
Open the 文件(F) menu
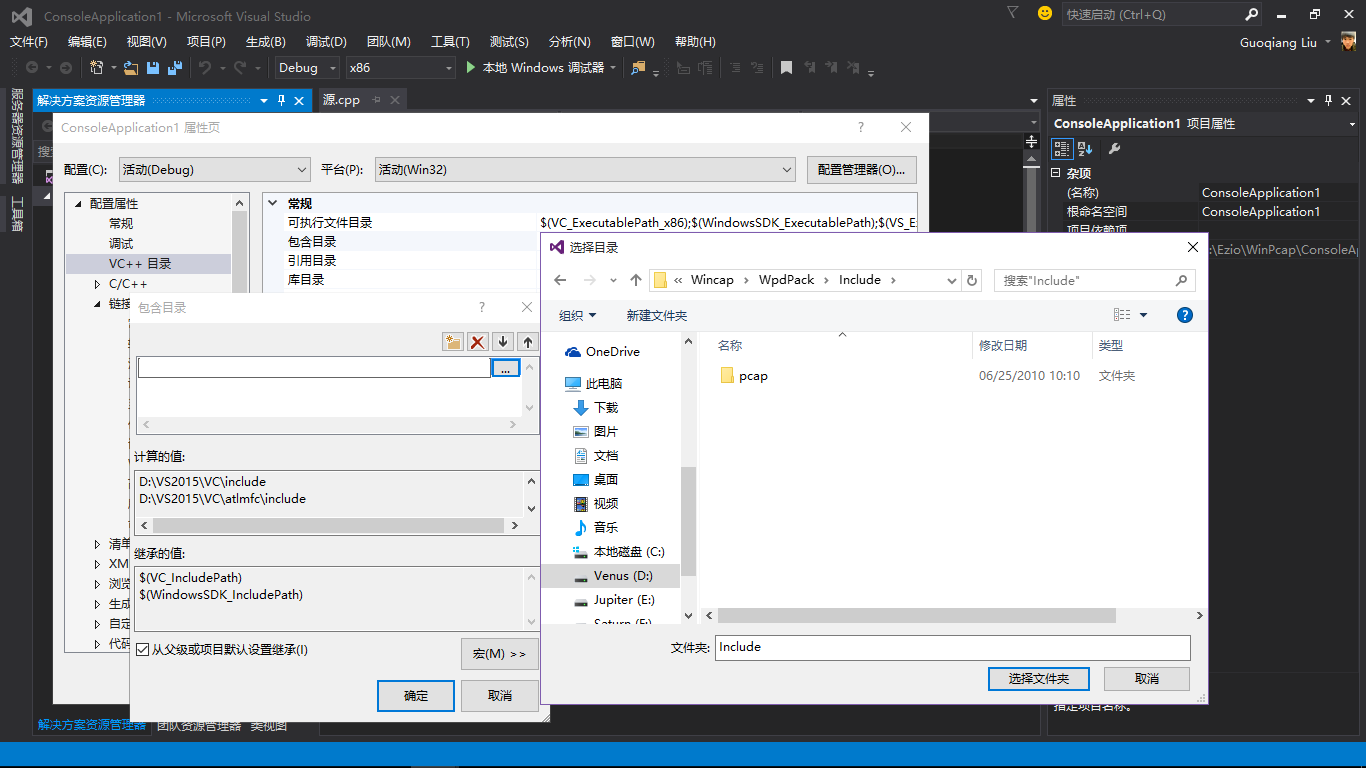[29, 42]
